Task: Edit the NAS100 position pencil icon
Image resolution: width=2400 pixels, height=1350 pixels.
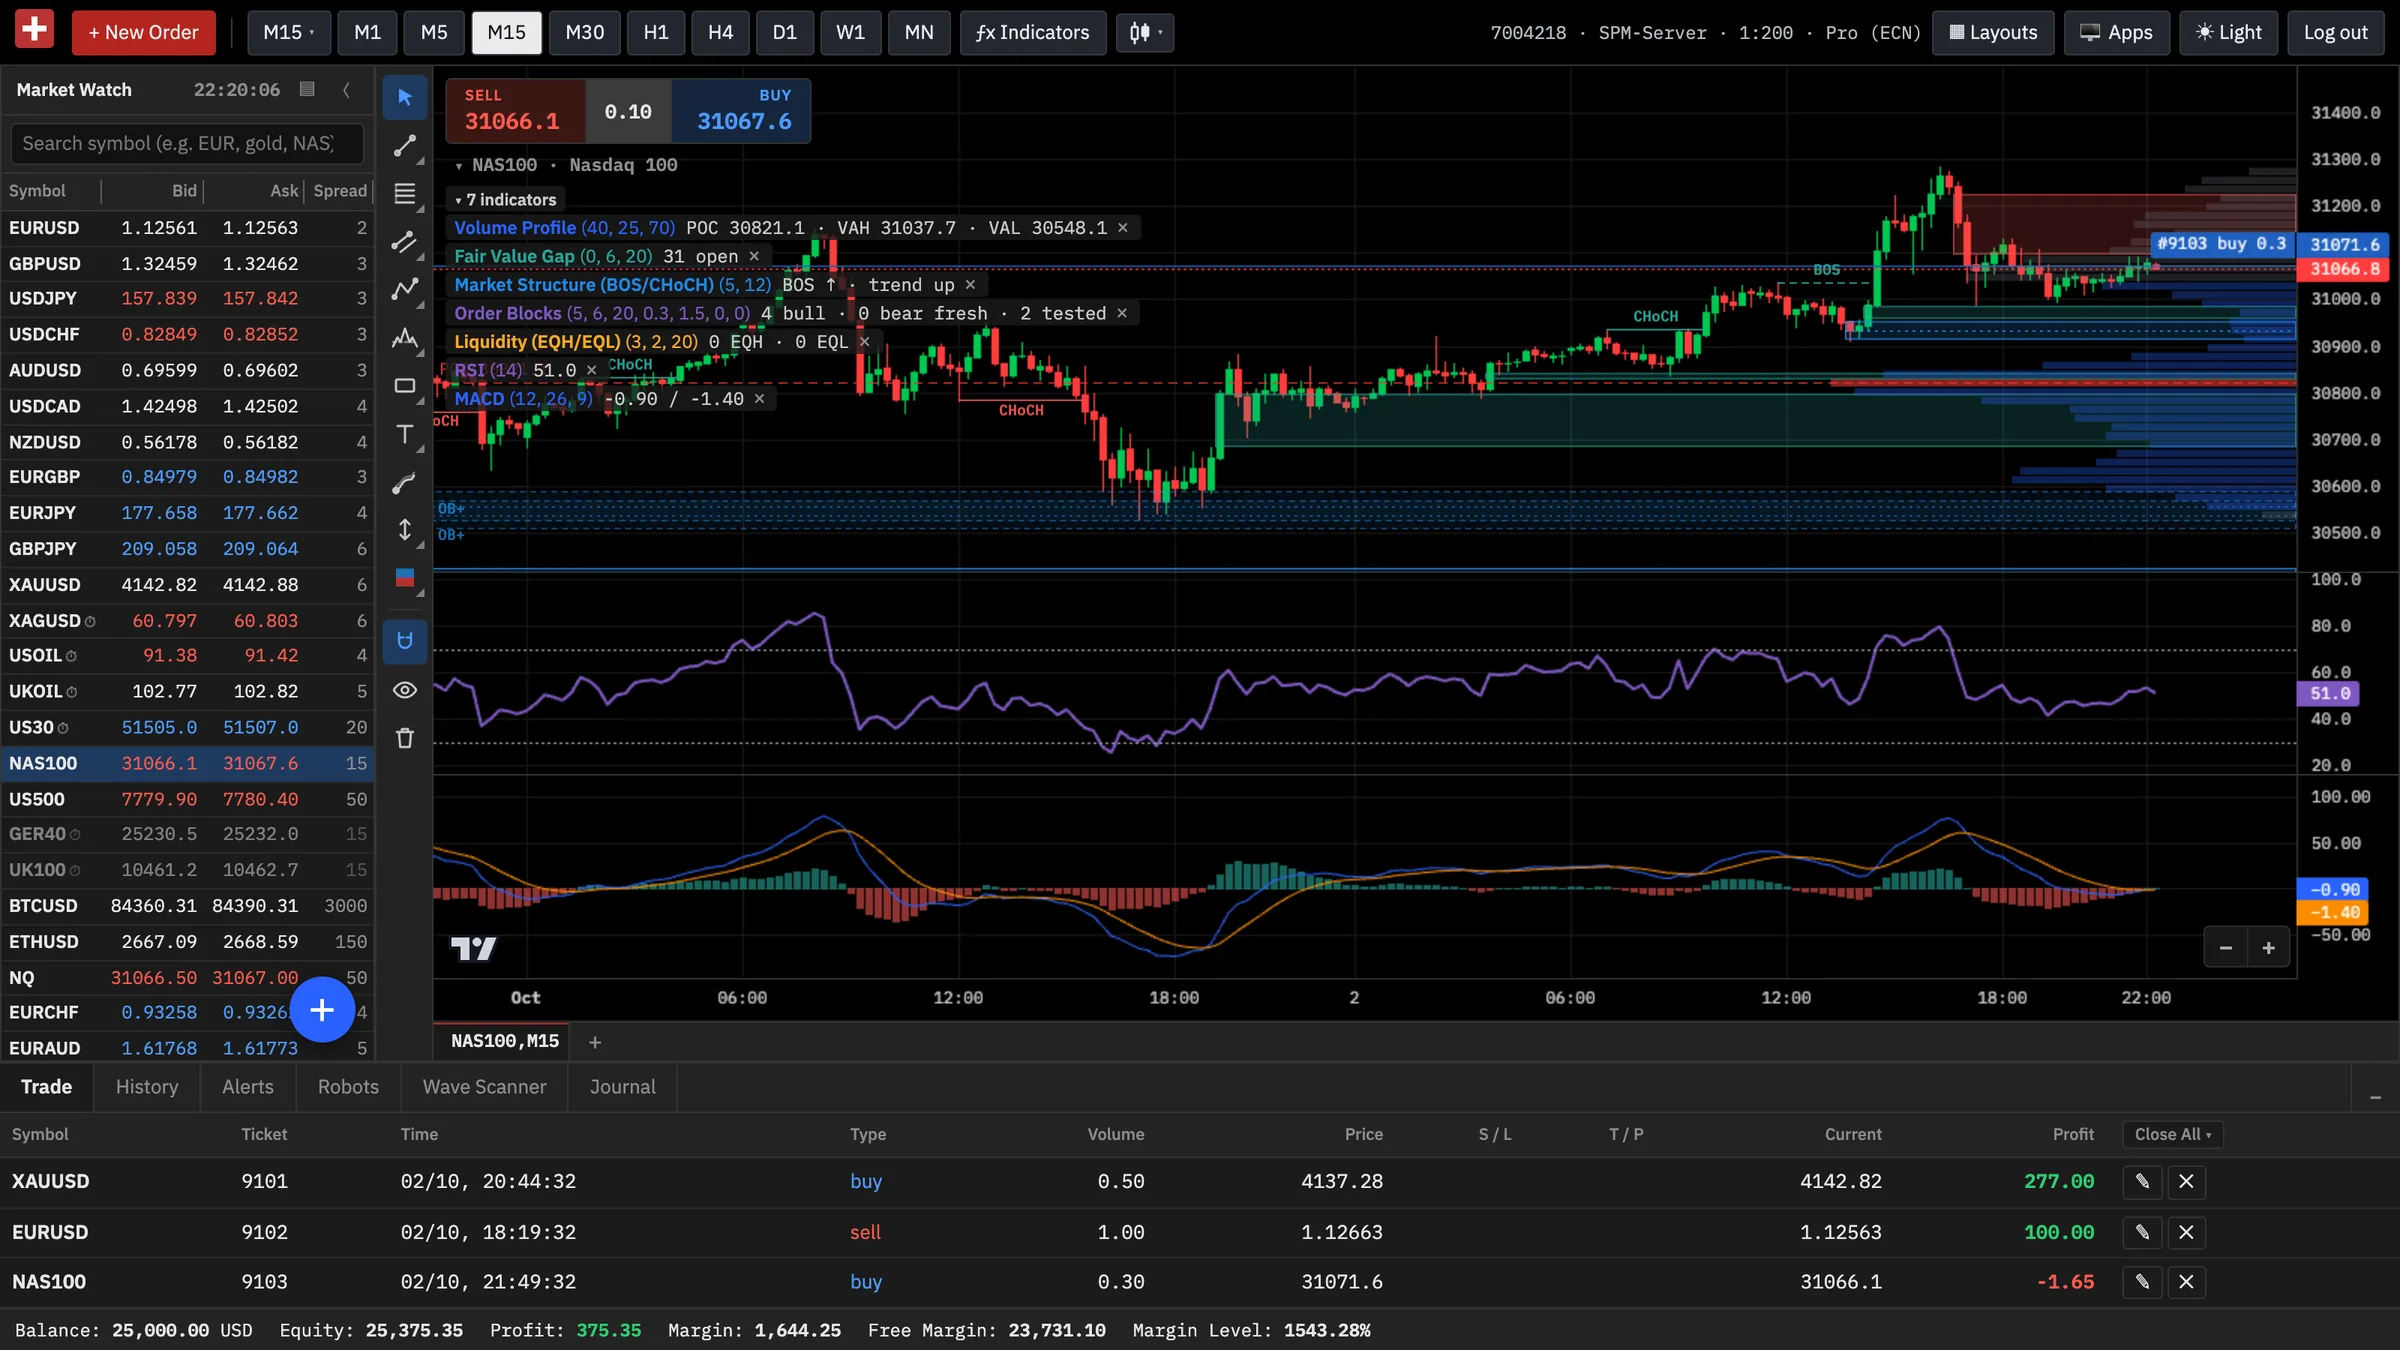Action: (x=2142, y=1282)
